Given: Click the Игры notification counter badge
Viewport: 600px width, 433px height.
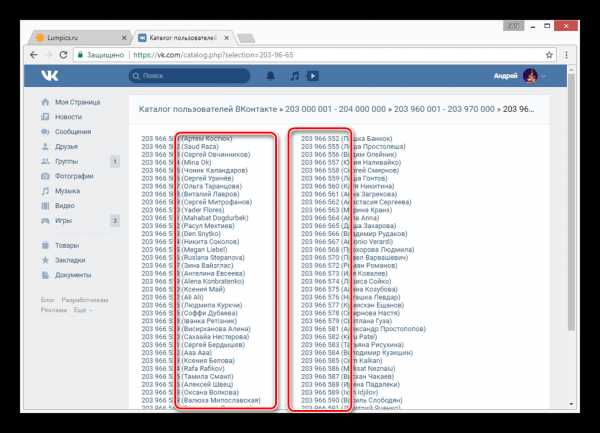Looking at the screenshot, I should [115, 220].
